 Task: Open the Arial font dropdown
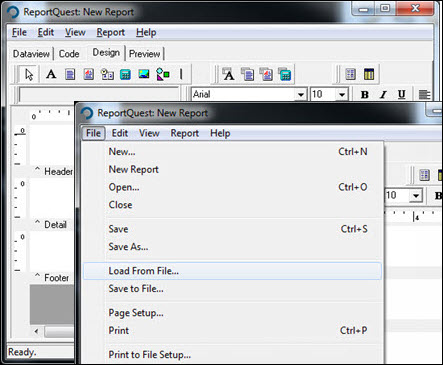click(x=301, y=95)
